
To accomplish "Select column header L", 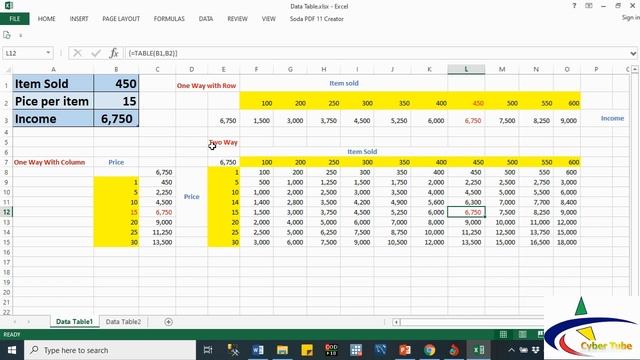I will click(x=466, y=69).
